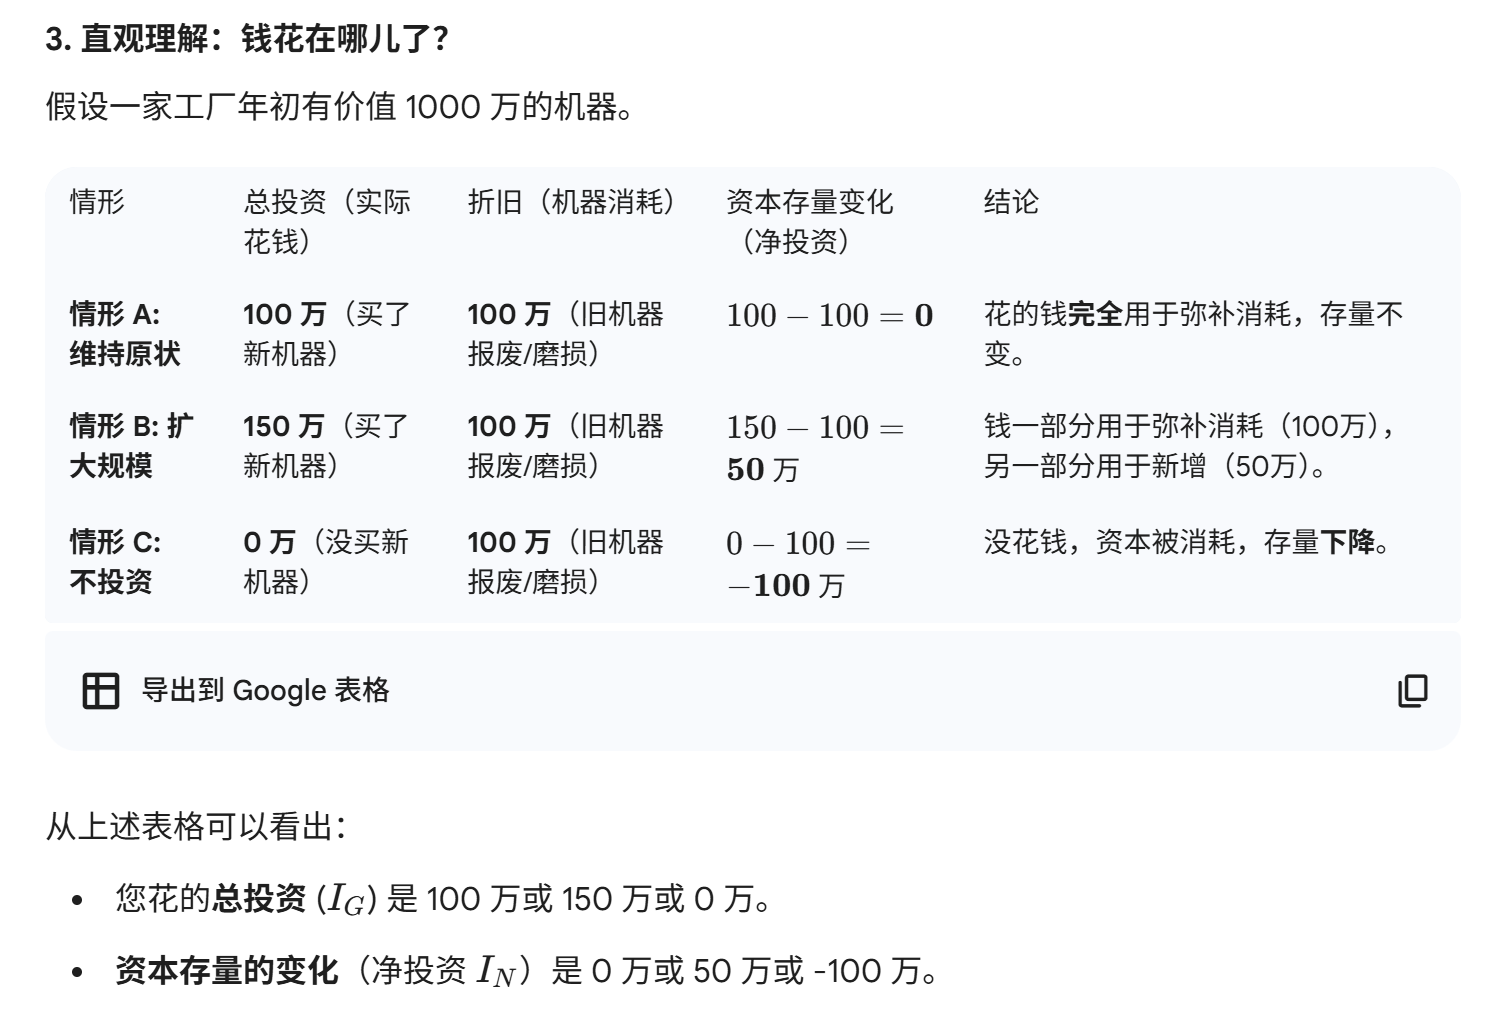Image resolution: width=1499 pixels, height=1026 pixels.
Task: Click the 结论 column header
Action: tap(1011, 202)
